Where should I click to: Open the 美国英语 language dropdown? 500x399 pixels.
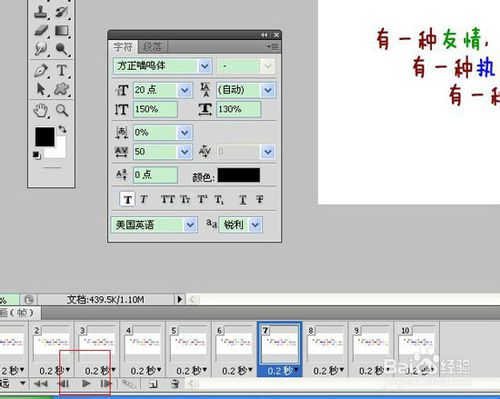pyautogui.click(x=190, y=225)
